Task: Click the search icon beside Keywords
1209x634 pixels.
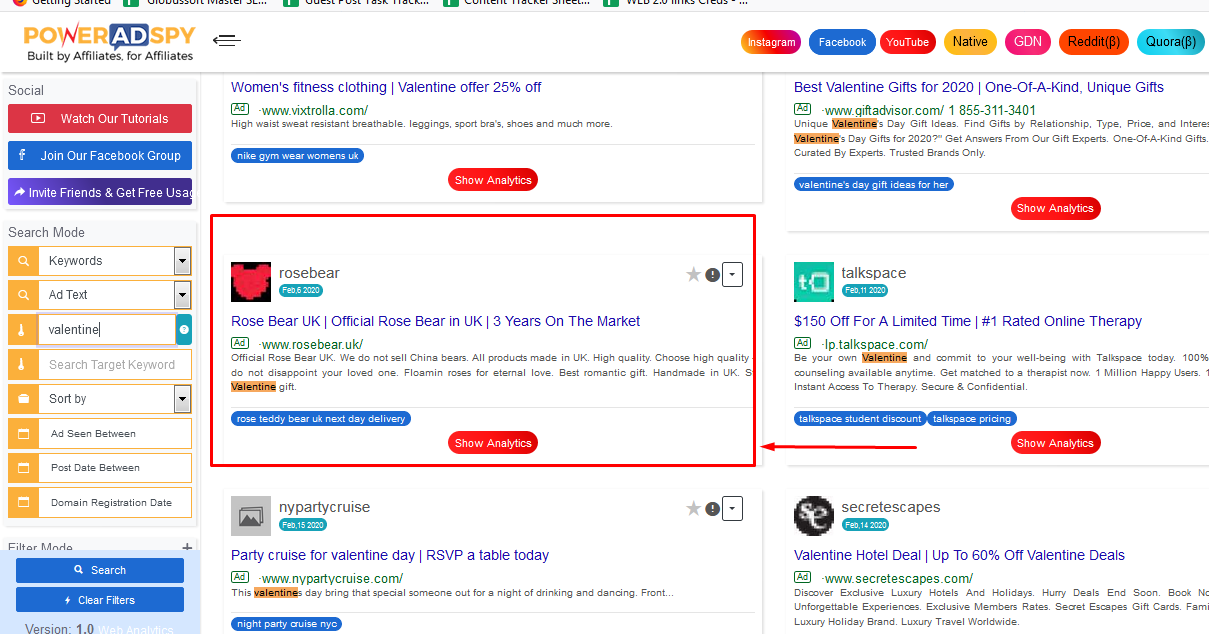Action: [x=23, y=261]
